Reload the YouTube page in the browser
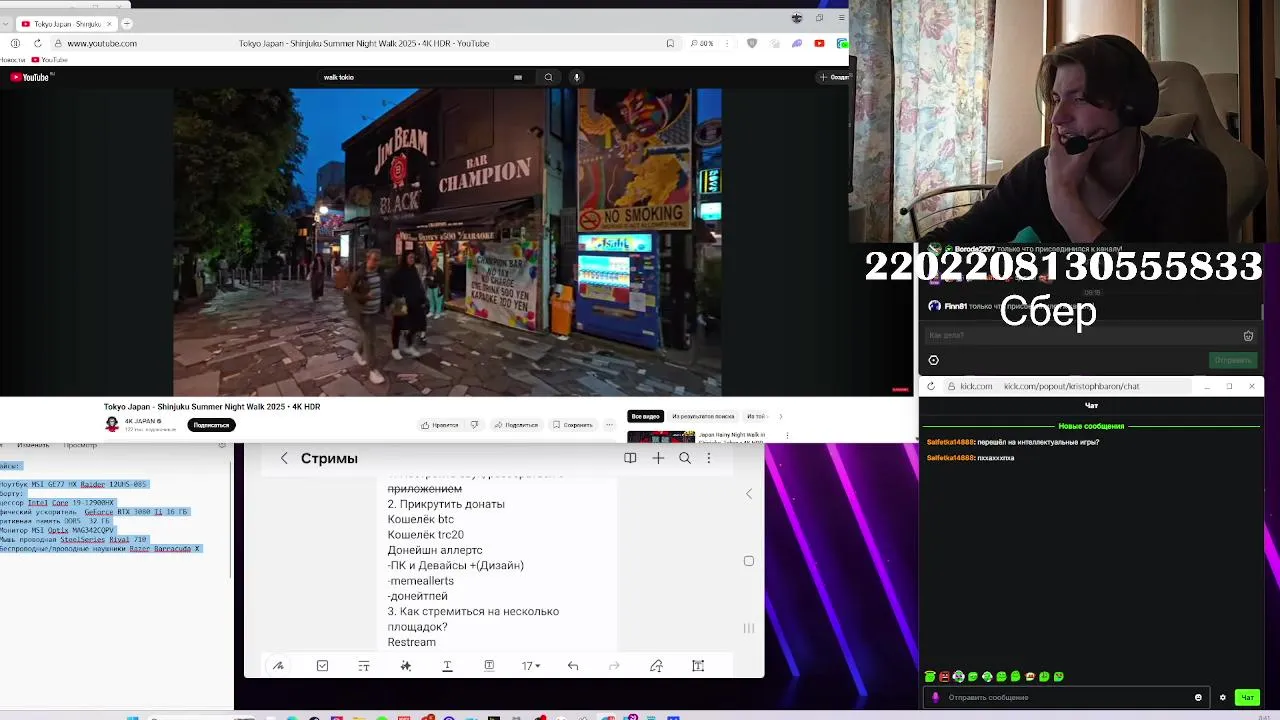The width and height of the screenshot is (1280, 720). click(37, 43)
